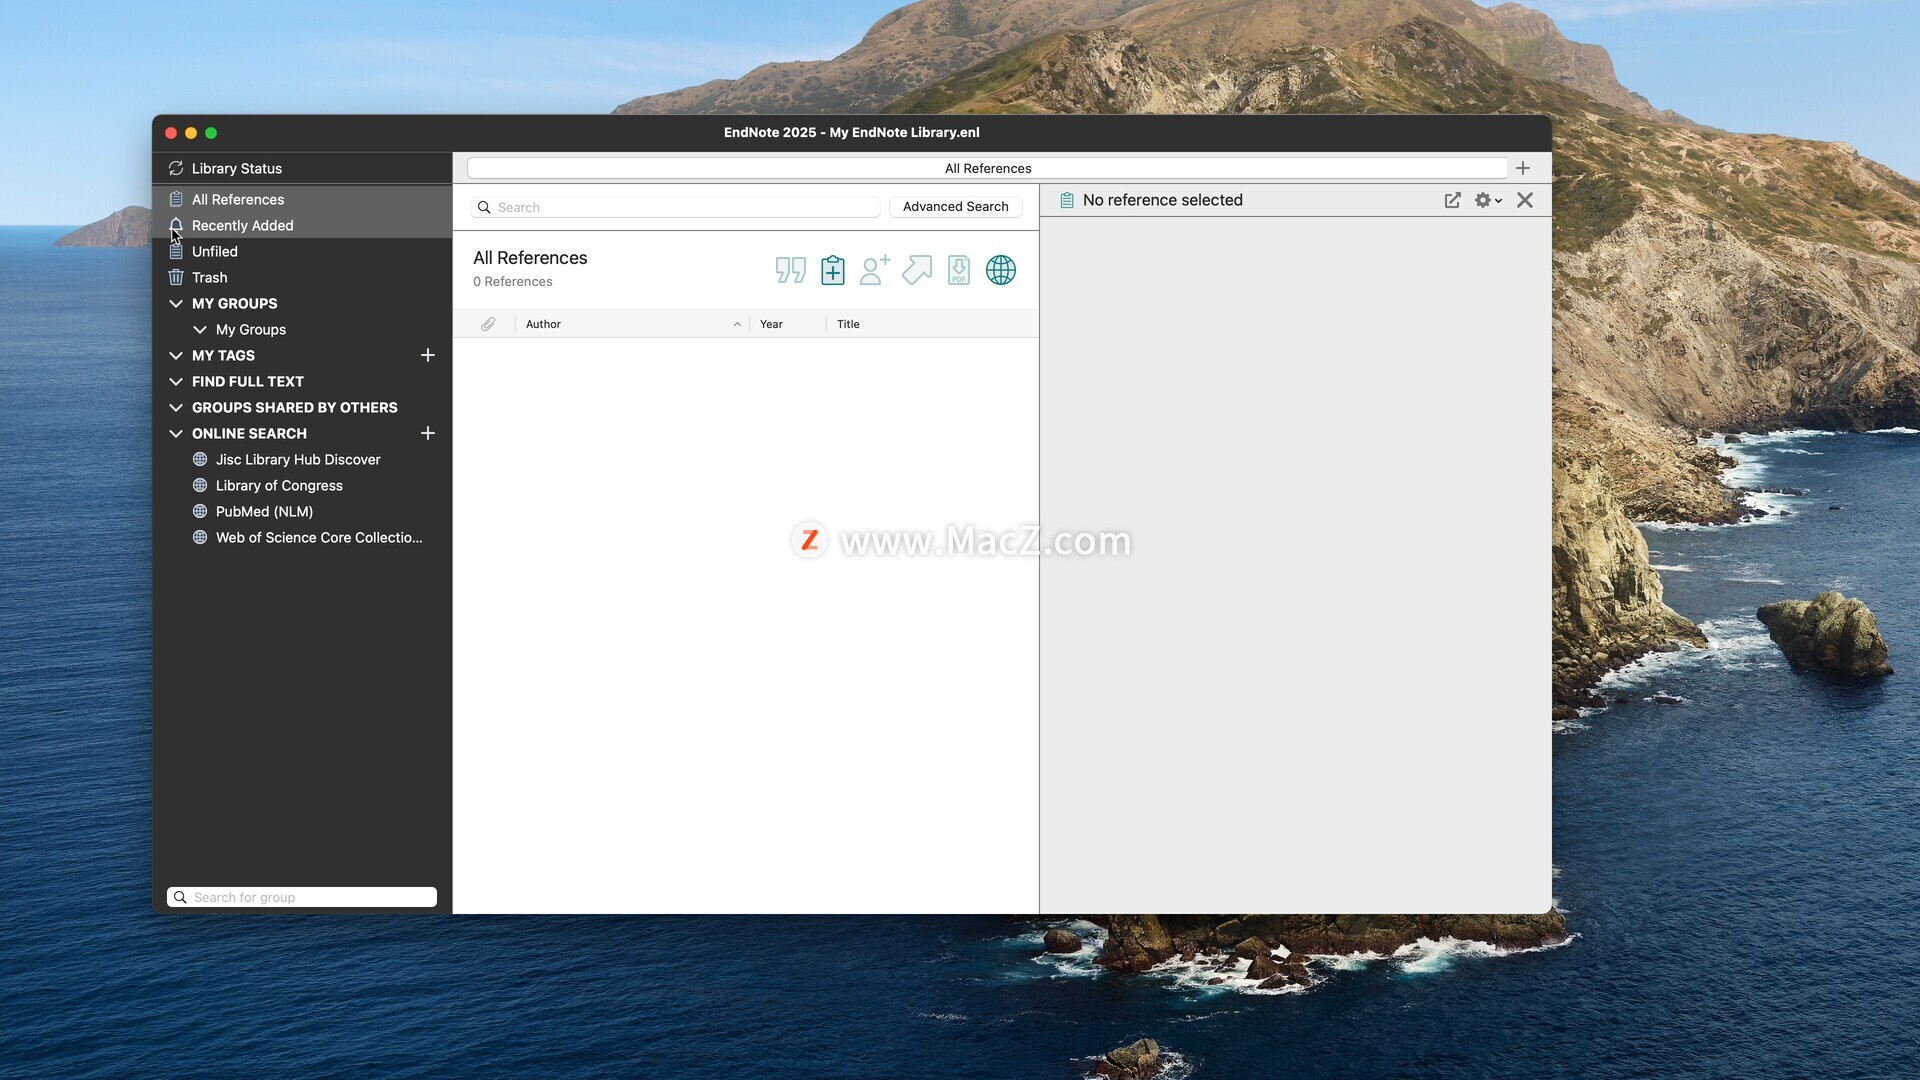Click the My Groups subgroup label
The height and width of the screenshot is (1080, 1920).
pyautogui.click(x=251, y=329)
